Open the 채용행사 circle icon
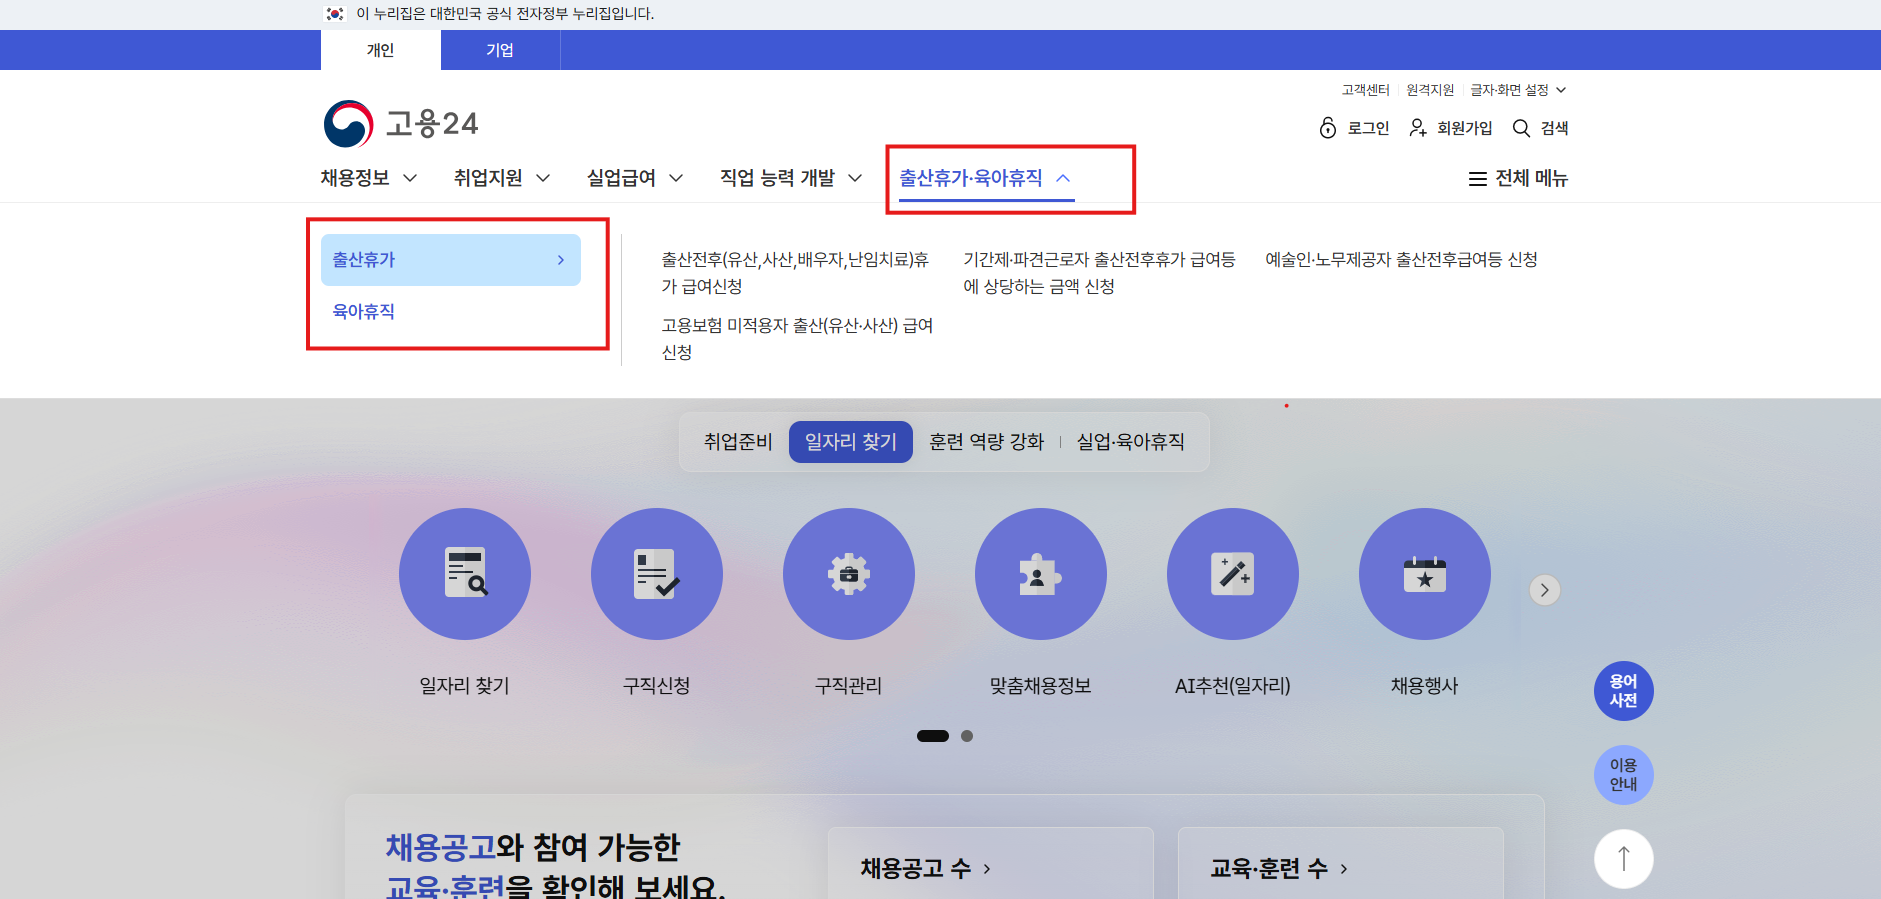 [1425, 574]
